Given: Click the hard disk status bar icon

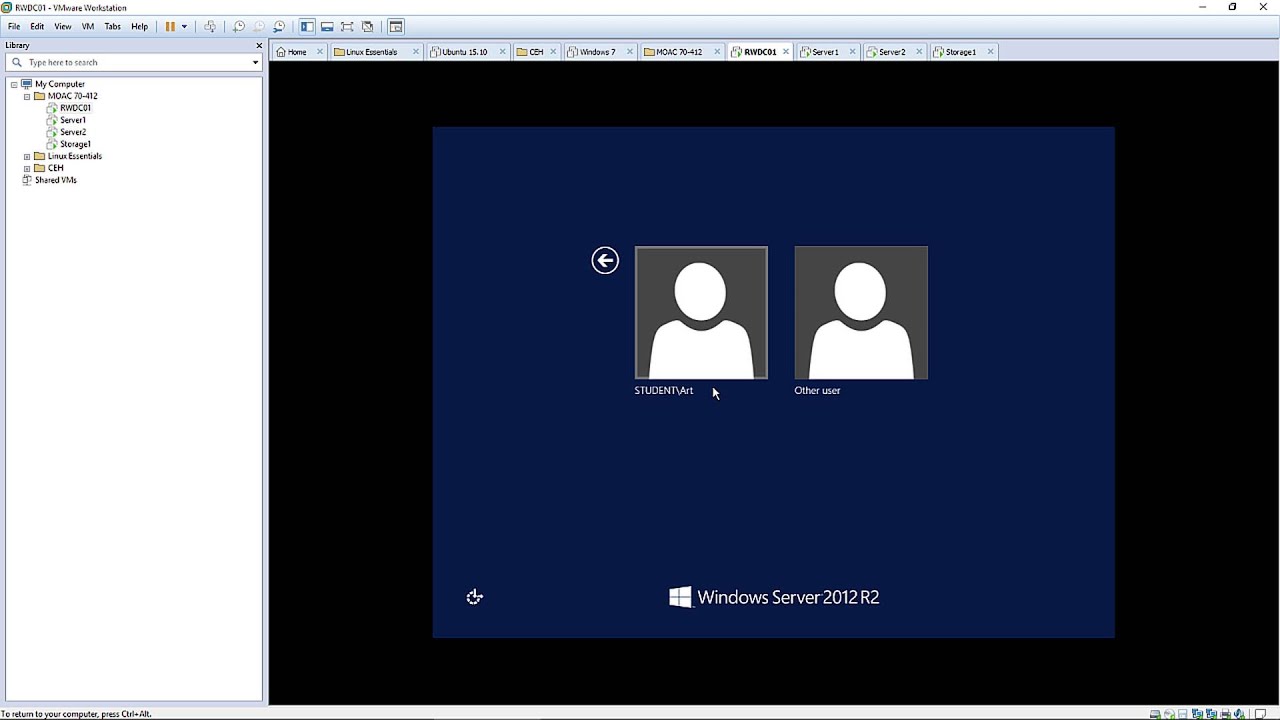Looking at the screenshot, I should (1155, 714).
